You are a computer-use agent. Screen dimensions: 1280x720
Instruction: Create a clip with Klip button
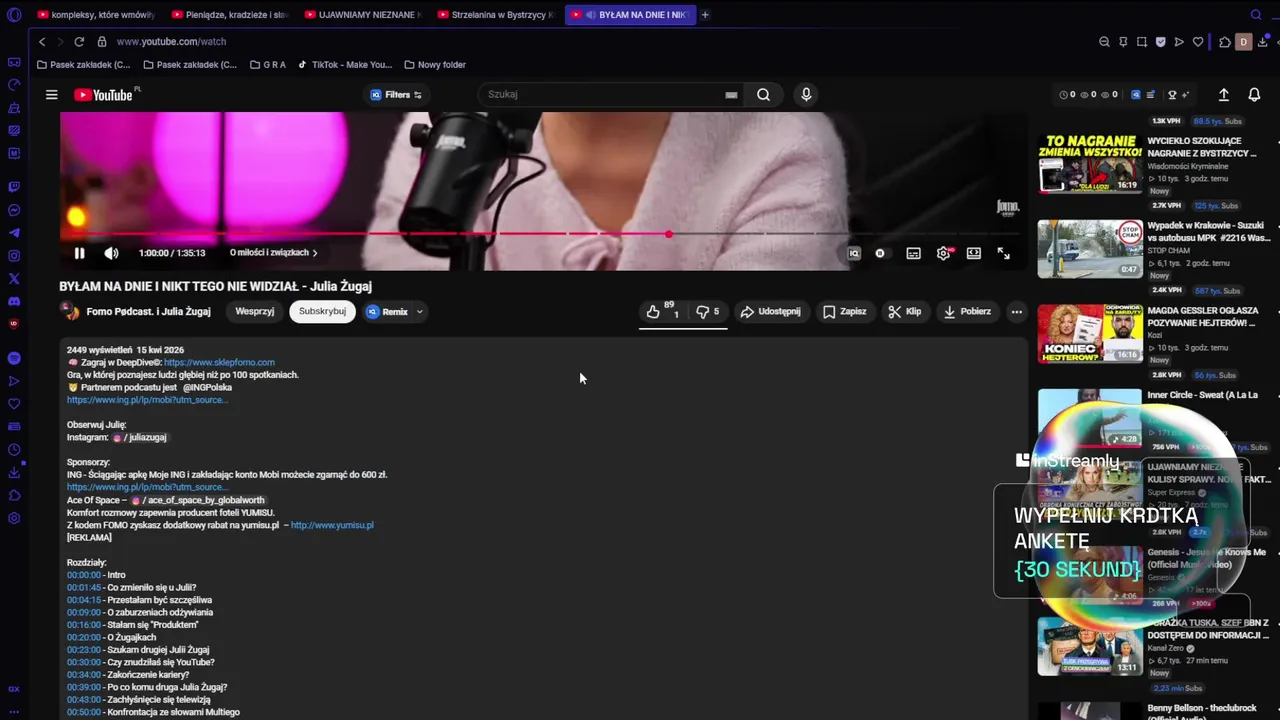(905, 311)
